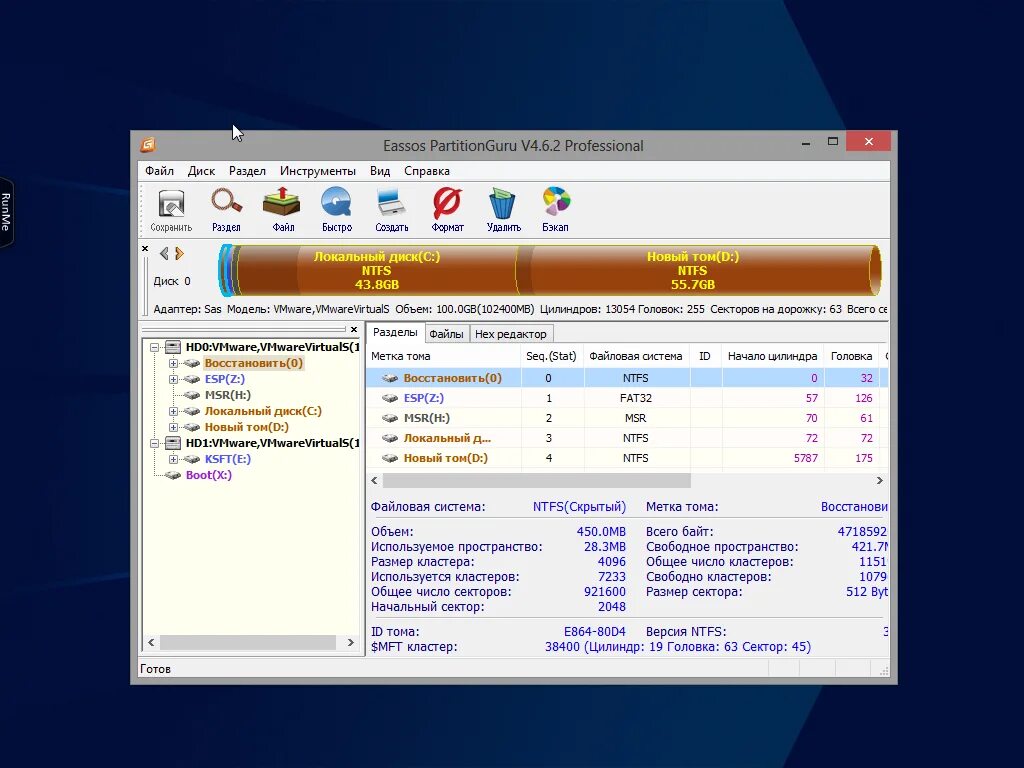Click the E864-80D4 volume ID value

(595, 632)
